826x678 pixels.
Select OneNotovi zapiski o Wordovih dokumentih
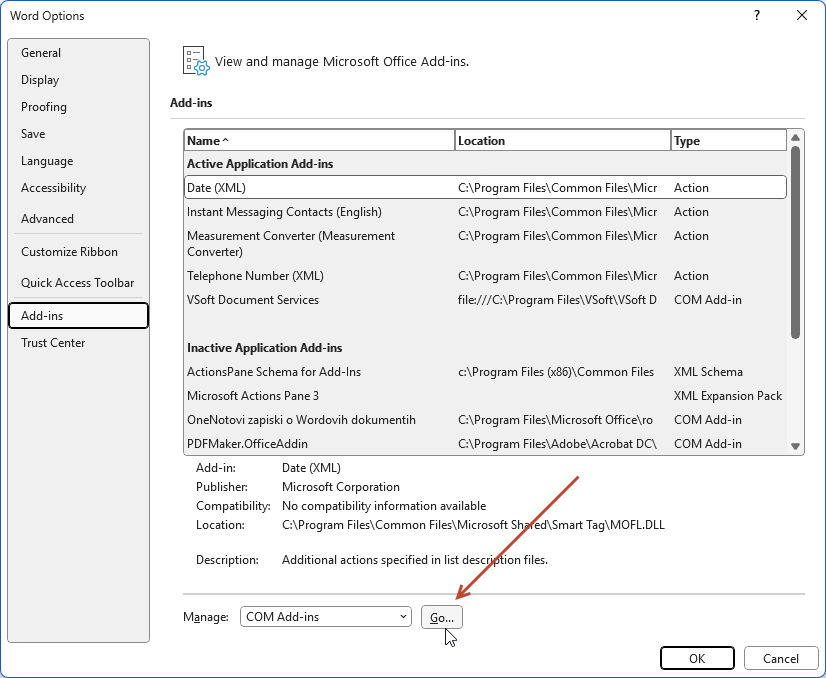485,420
